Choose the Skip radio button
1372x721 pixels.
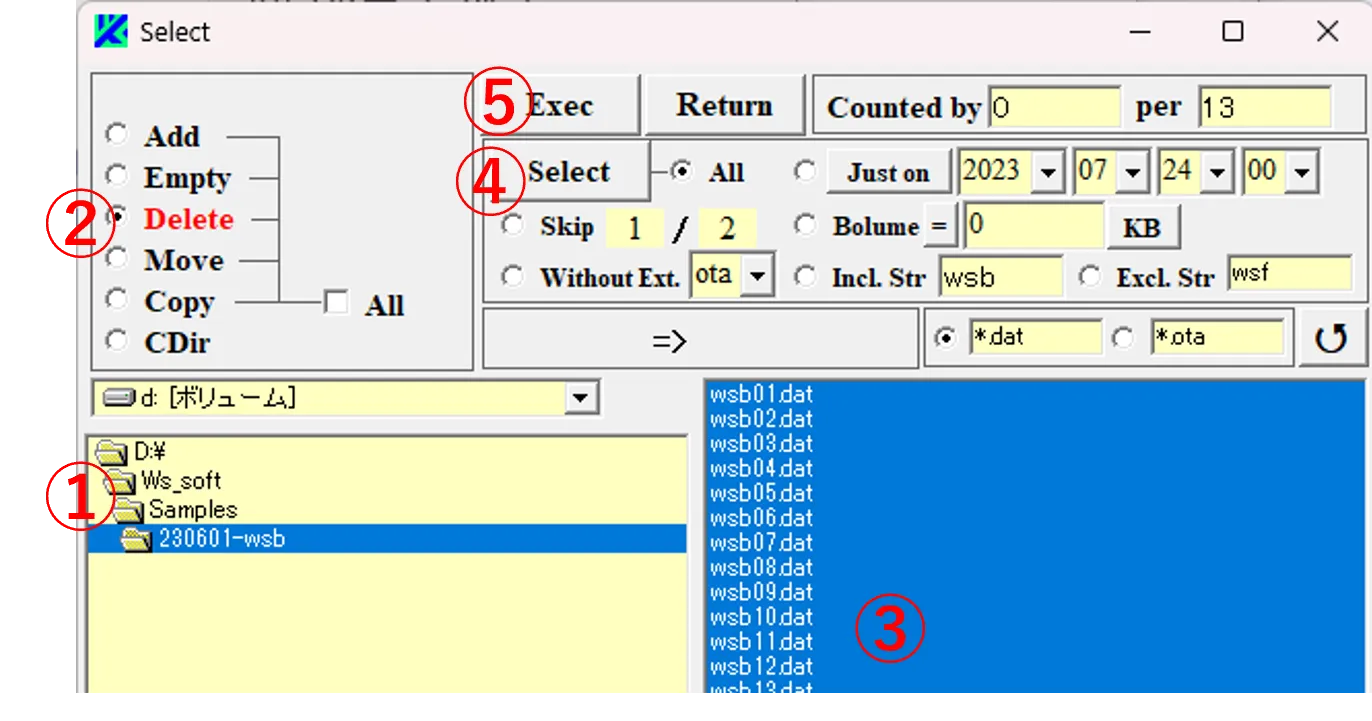point(513,226)
